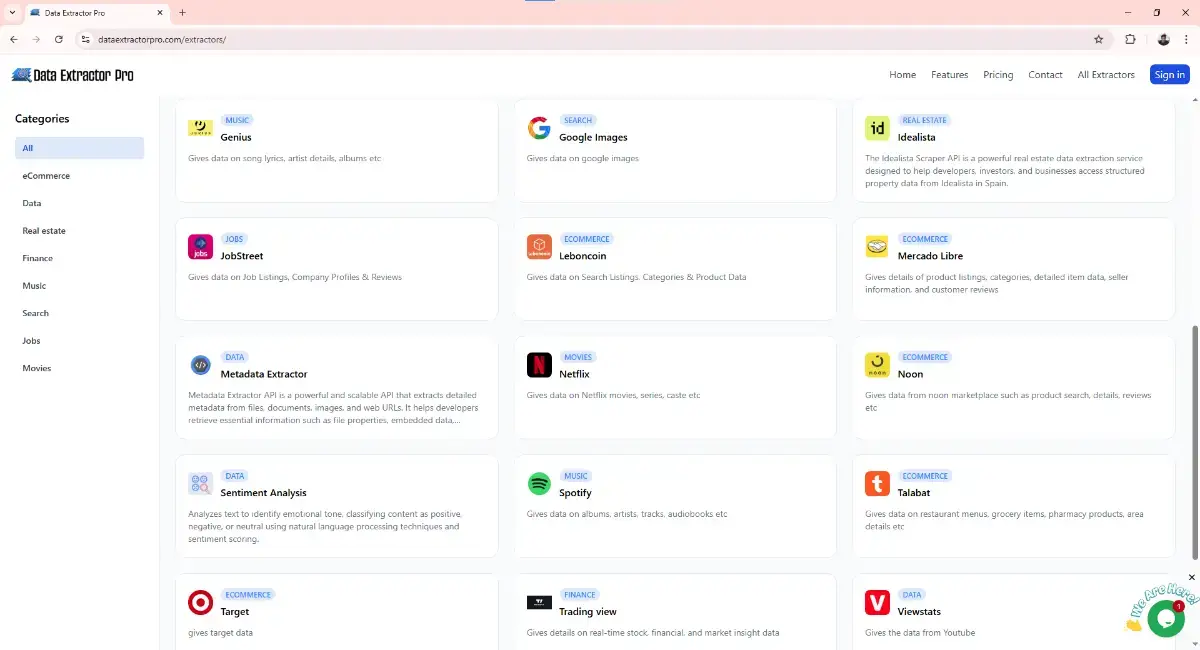Click the Viewstats logo icon

click(x=877, y=603)
